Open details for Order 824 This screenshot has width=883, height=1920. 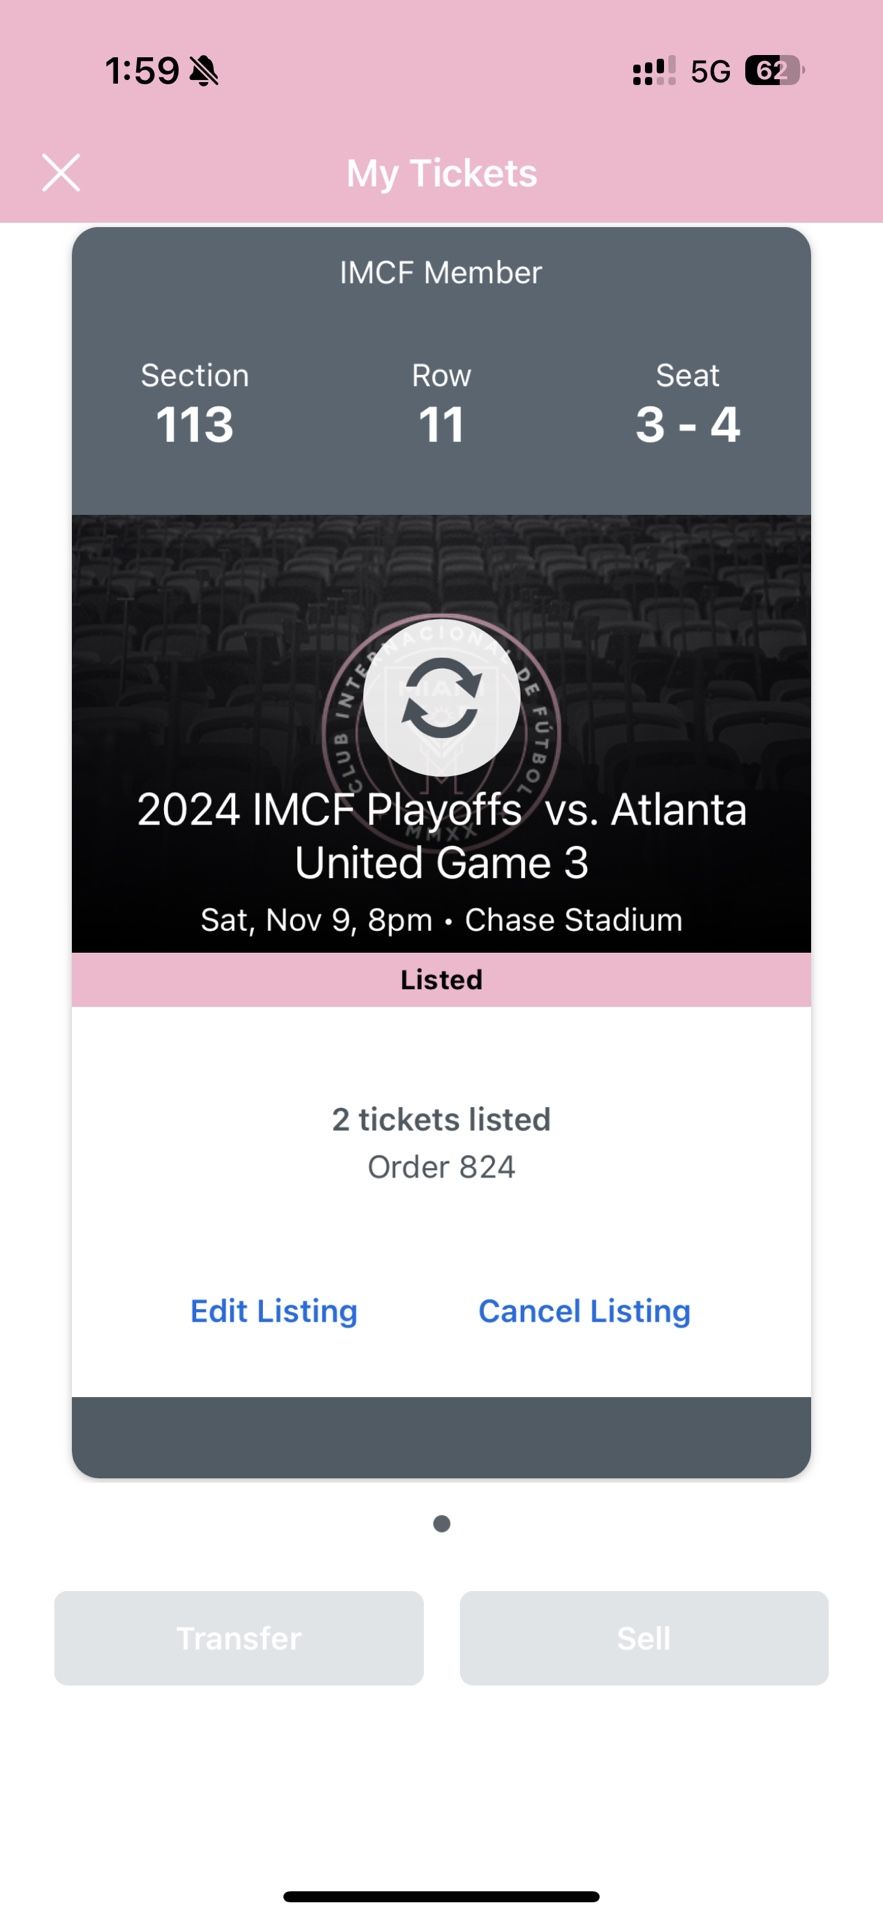click(441, 1166)
